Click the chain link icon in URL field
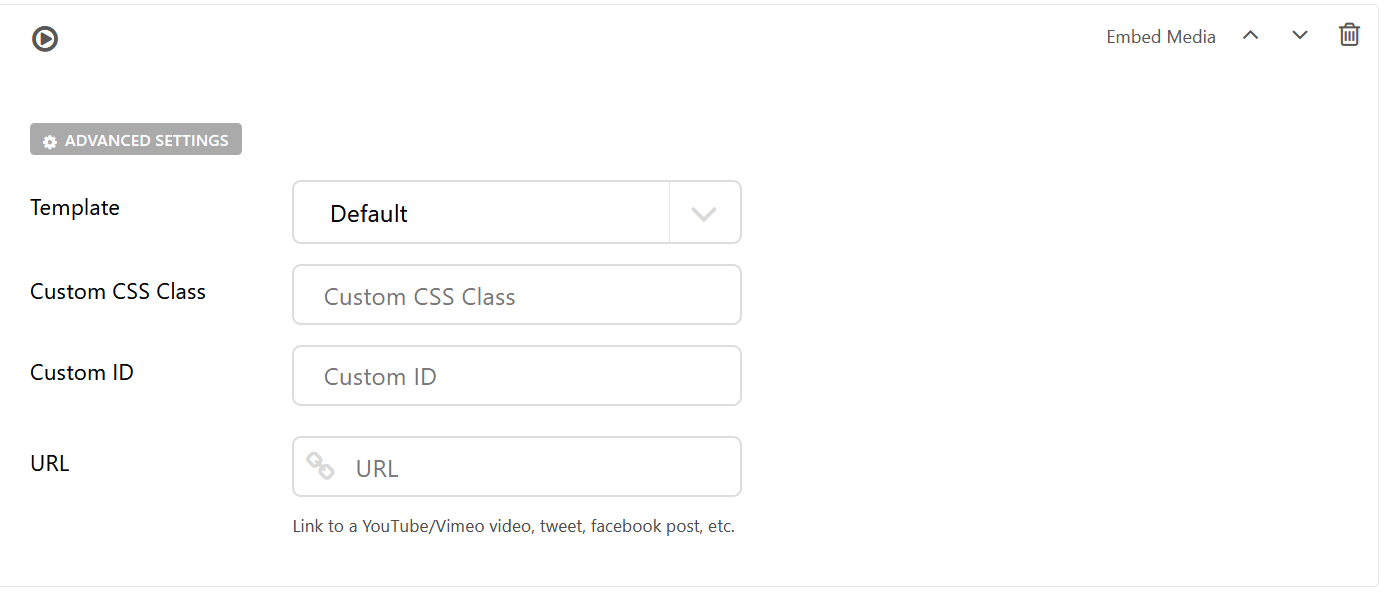This screenshot has width=1387, height=599. tap(320, 466)
